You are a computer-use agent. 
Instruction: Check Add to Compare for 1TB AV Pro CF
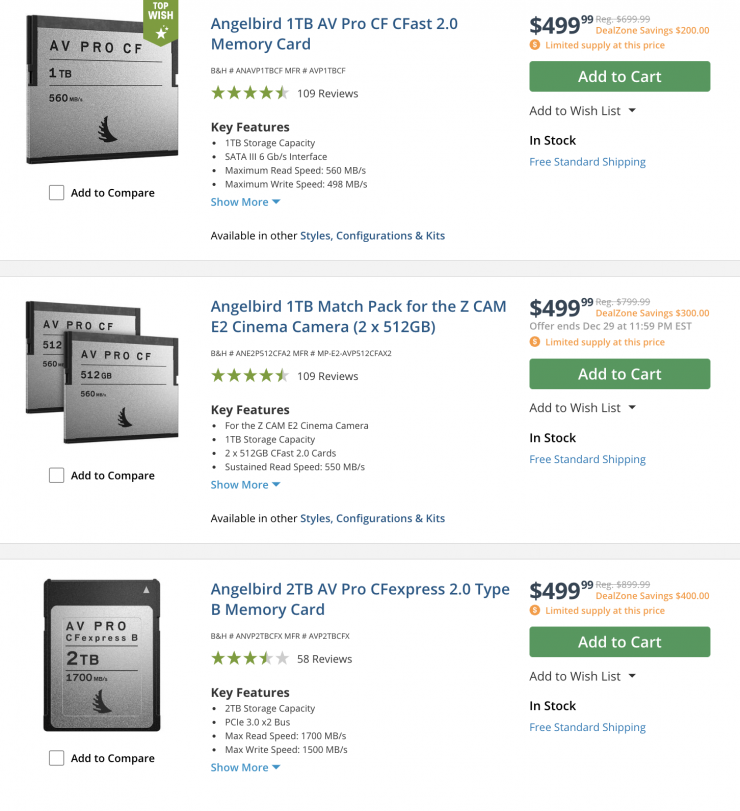point(57,193)
